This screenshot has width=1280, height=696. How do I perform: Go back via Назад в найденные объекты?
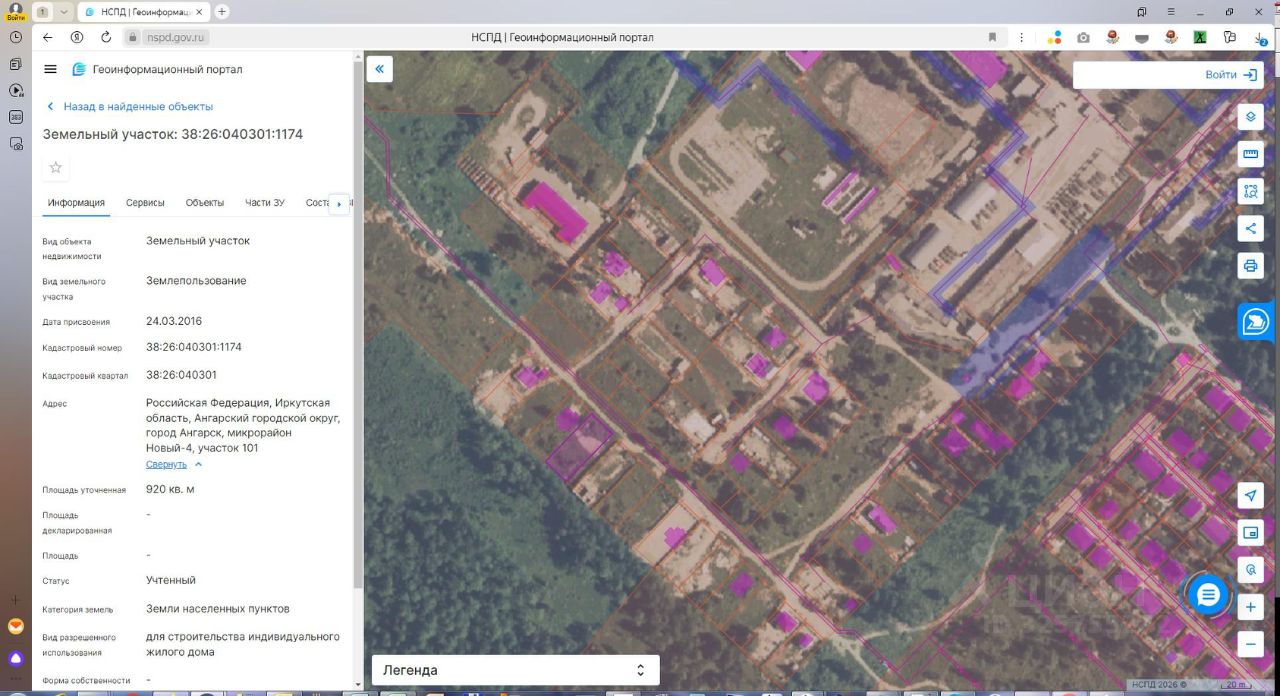pos(129,106)
